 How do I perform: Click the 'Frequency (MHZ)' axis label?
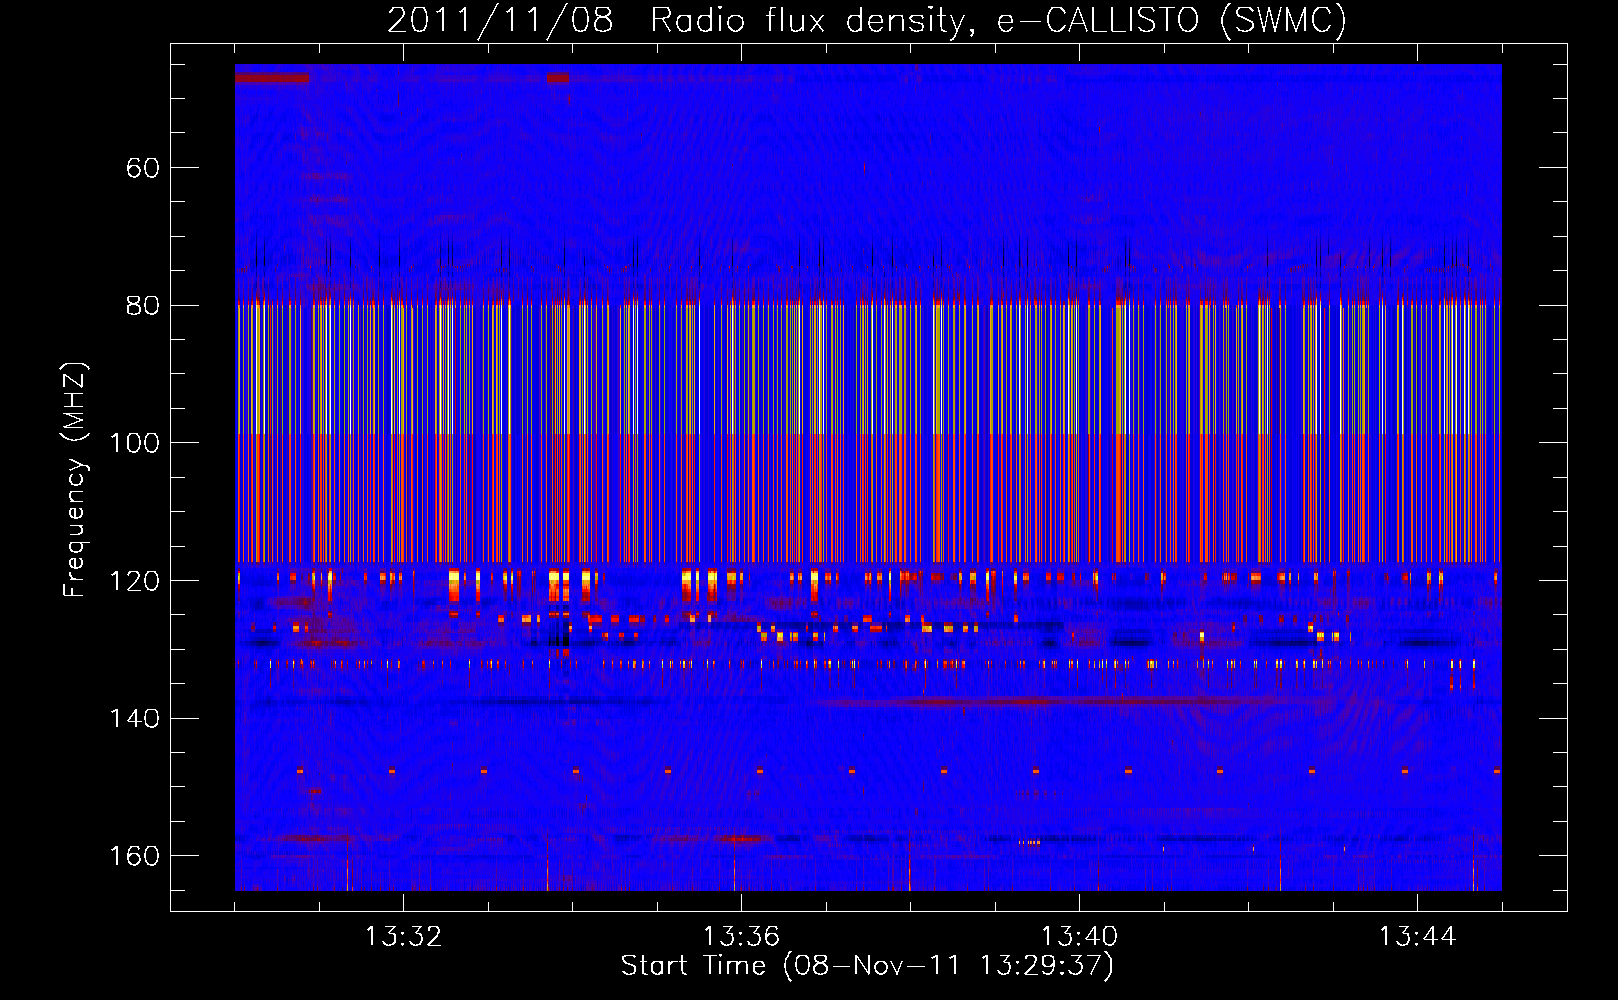pos(75,480)
